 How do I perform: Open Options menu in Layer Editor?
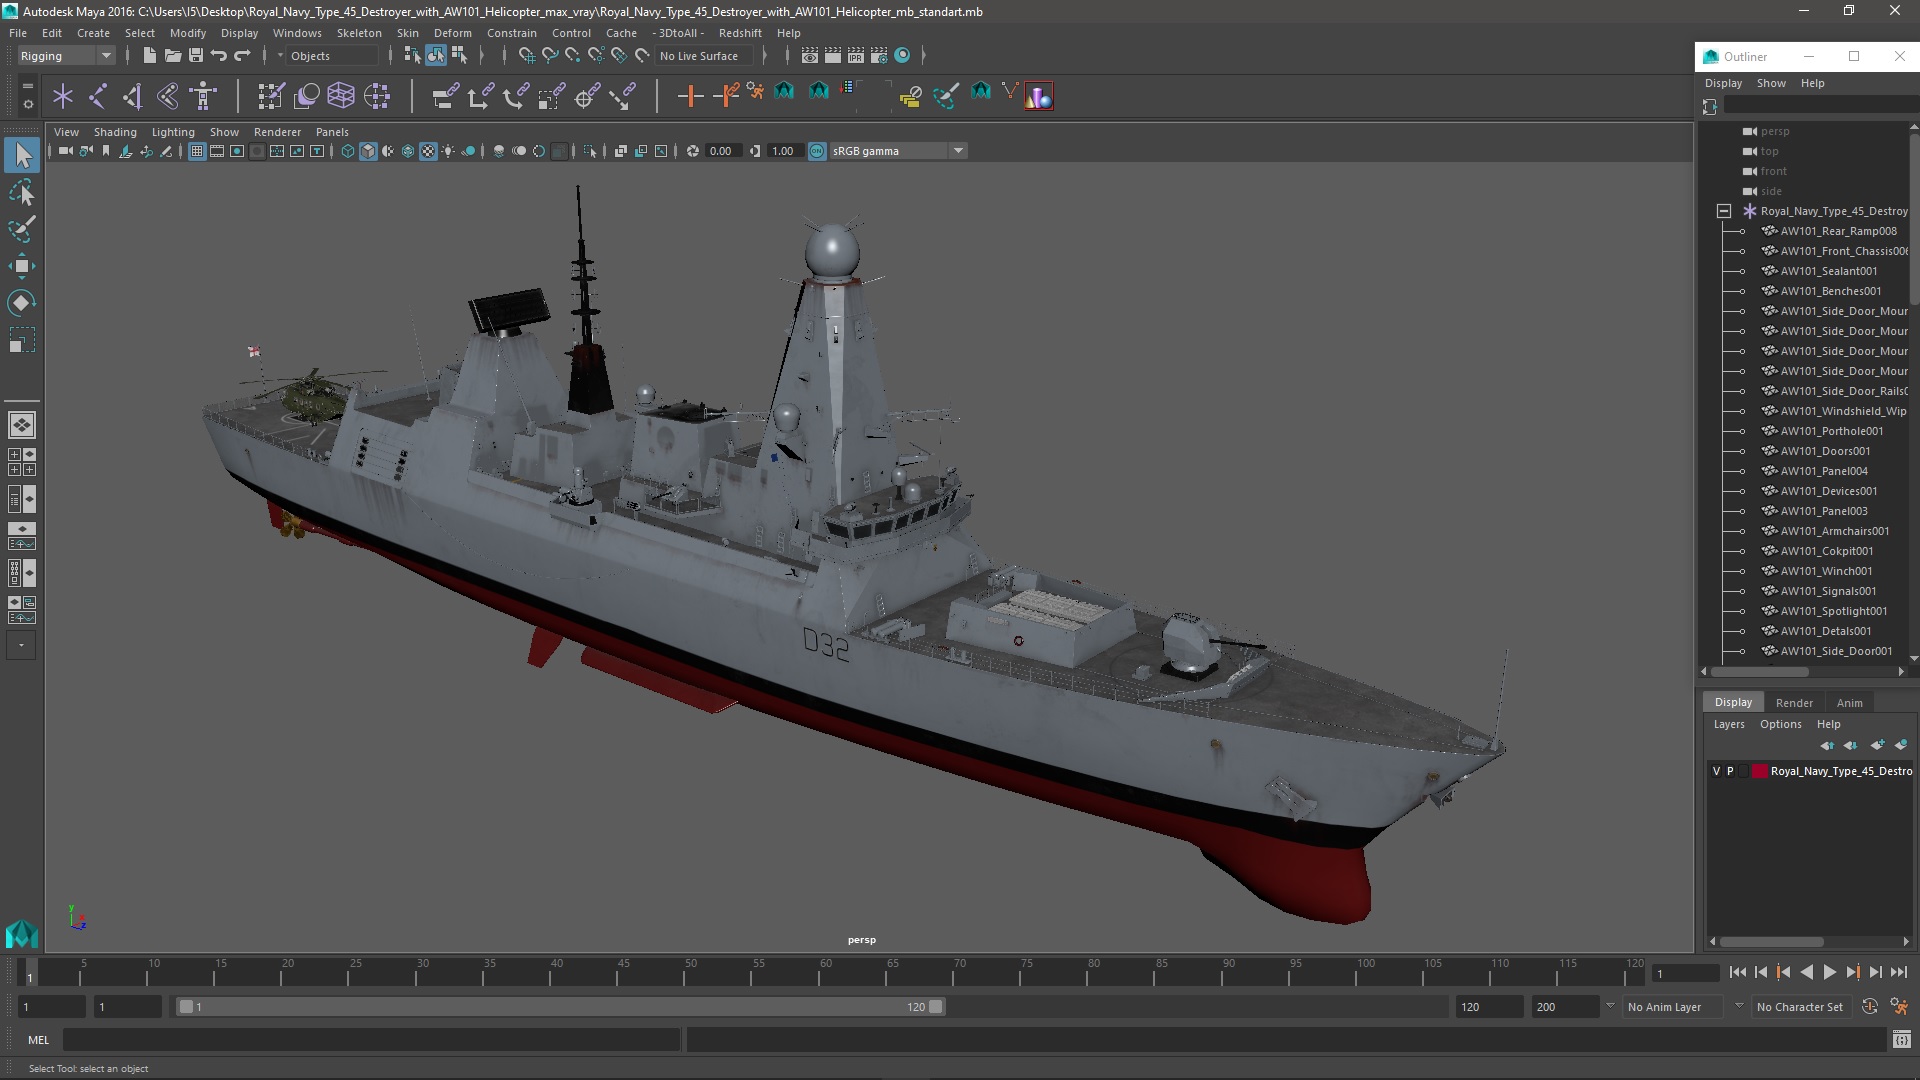click(x=1781, y=724)
